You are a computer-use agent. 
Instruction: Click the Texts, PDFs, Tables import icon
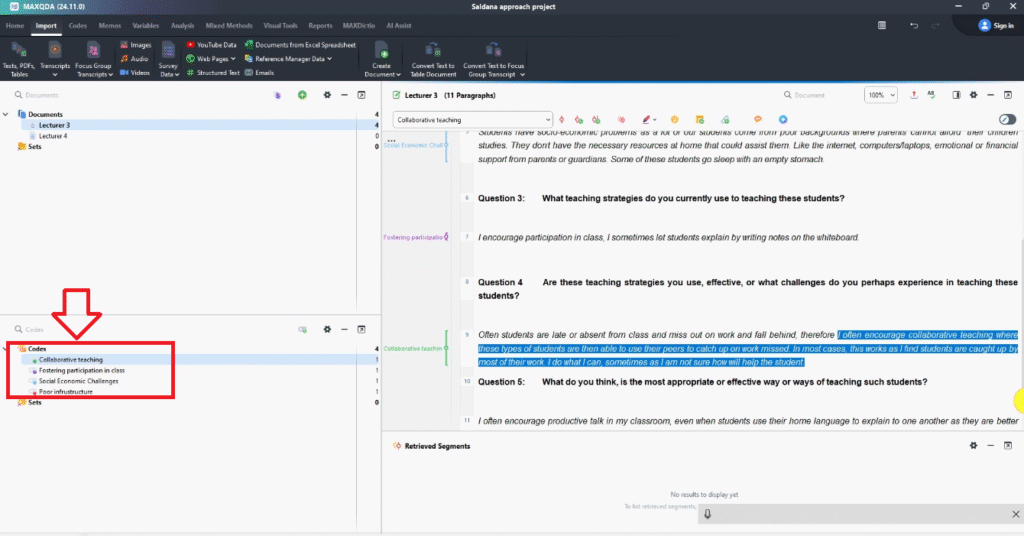(x=19, y=50)
